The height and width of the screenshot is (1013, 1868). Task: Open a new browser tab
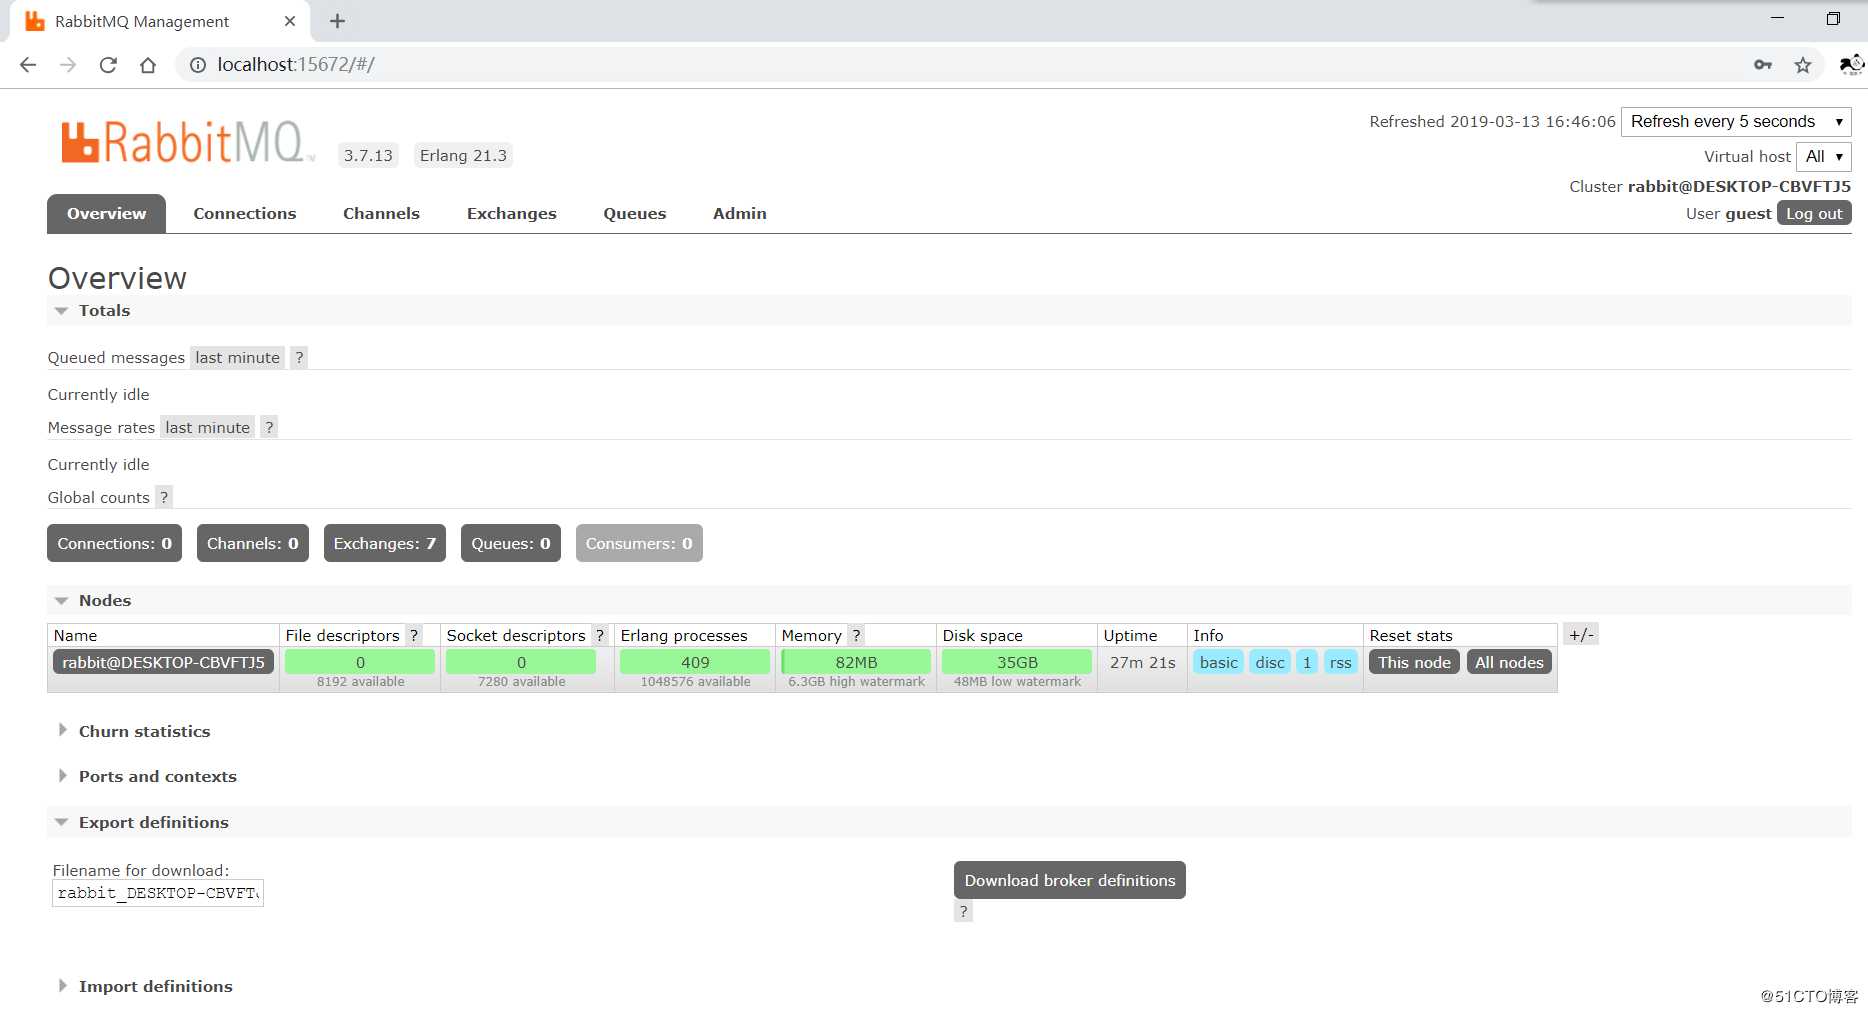tap(337, 21)
